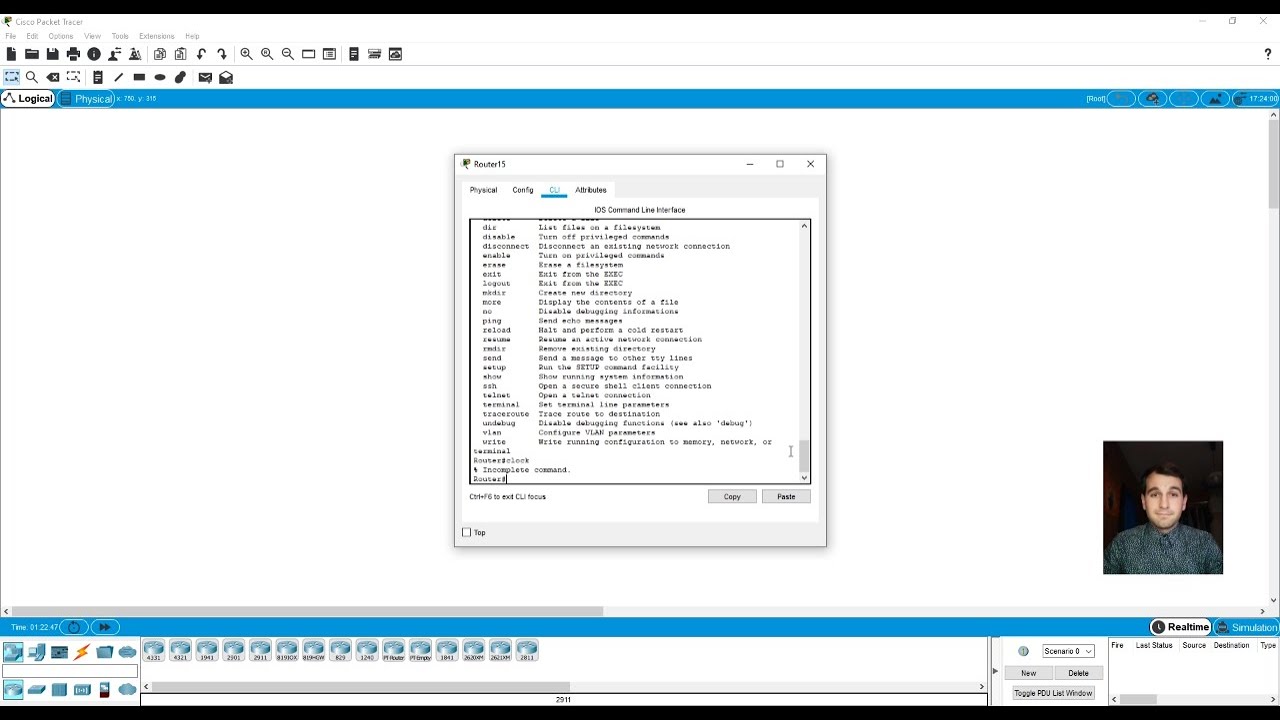The height and width of the screenshot is (720, 1280).
Task: Open the Physical tab in Router15
Action: point(483,190)
